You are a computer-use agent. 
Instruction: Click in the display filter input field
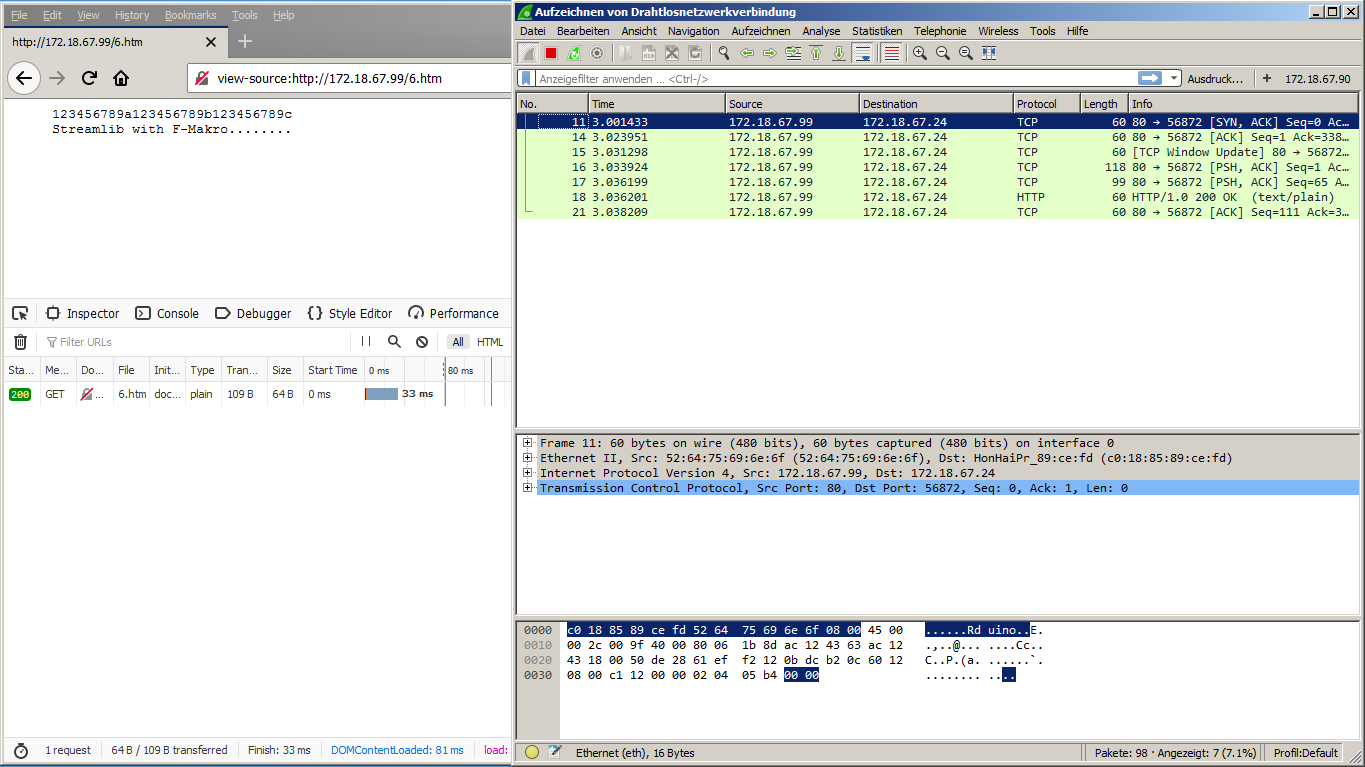[830, 78]
